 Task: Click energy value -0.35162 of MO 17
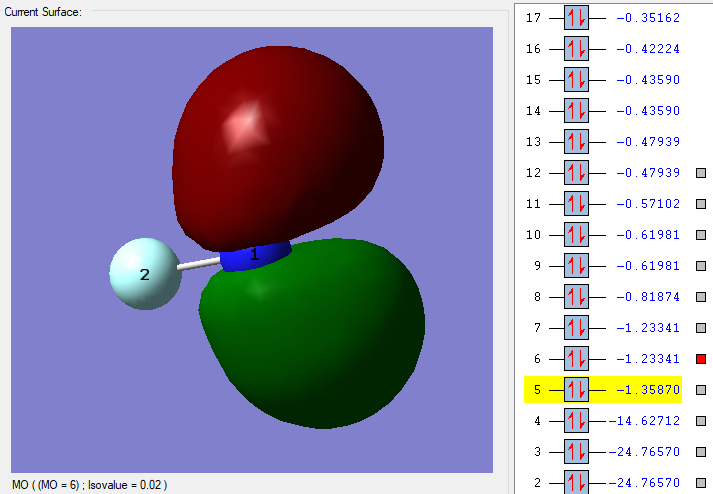tap(648, 18)
